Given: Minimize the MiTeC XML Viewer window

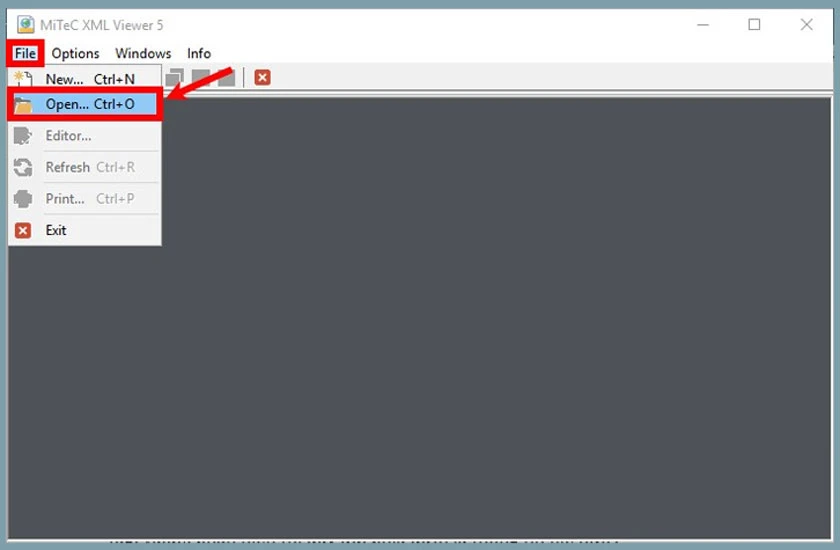Looking at the screenshot, I should pos(703,25).
